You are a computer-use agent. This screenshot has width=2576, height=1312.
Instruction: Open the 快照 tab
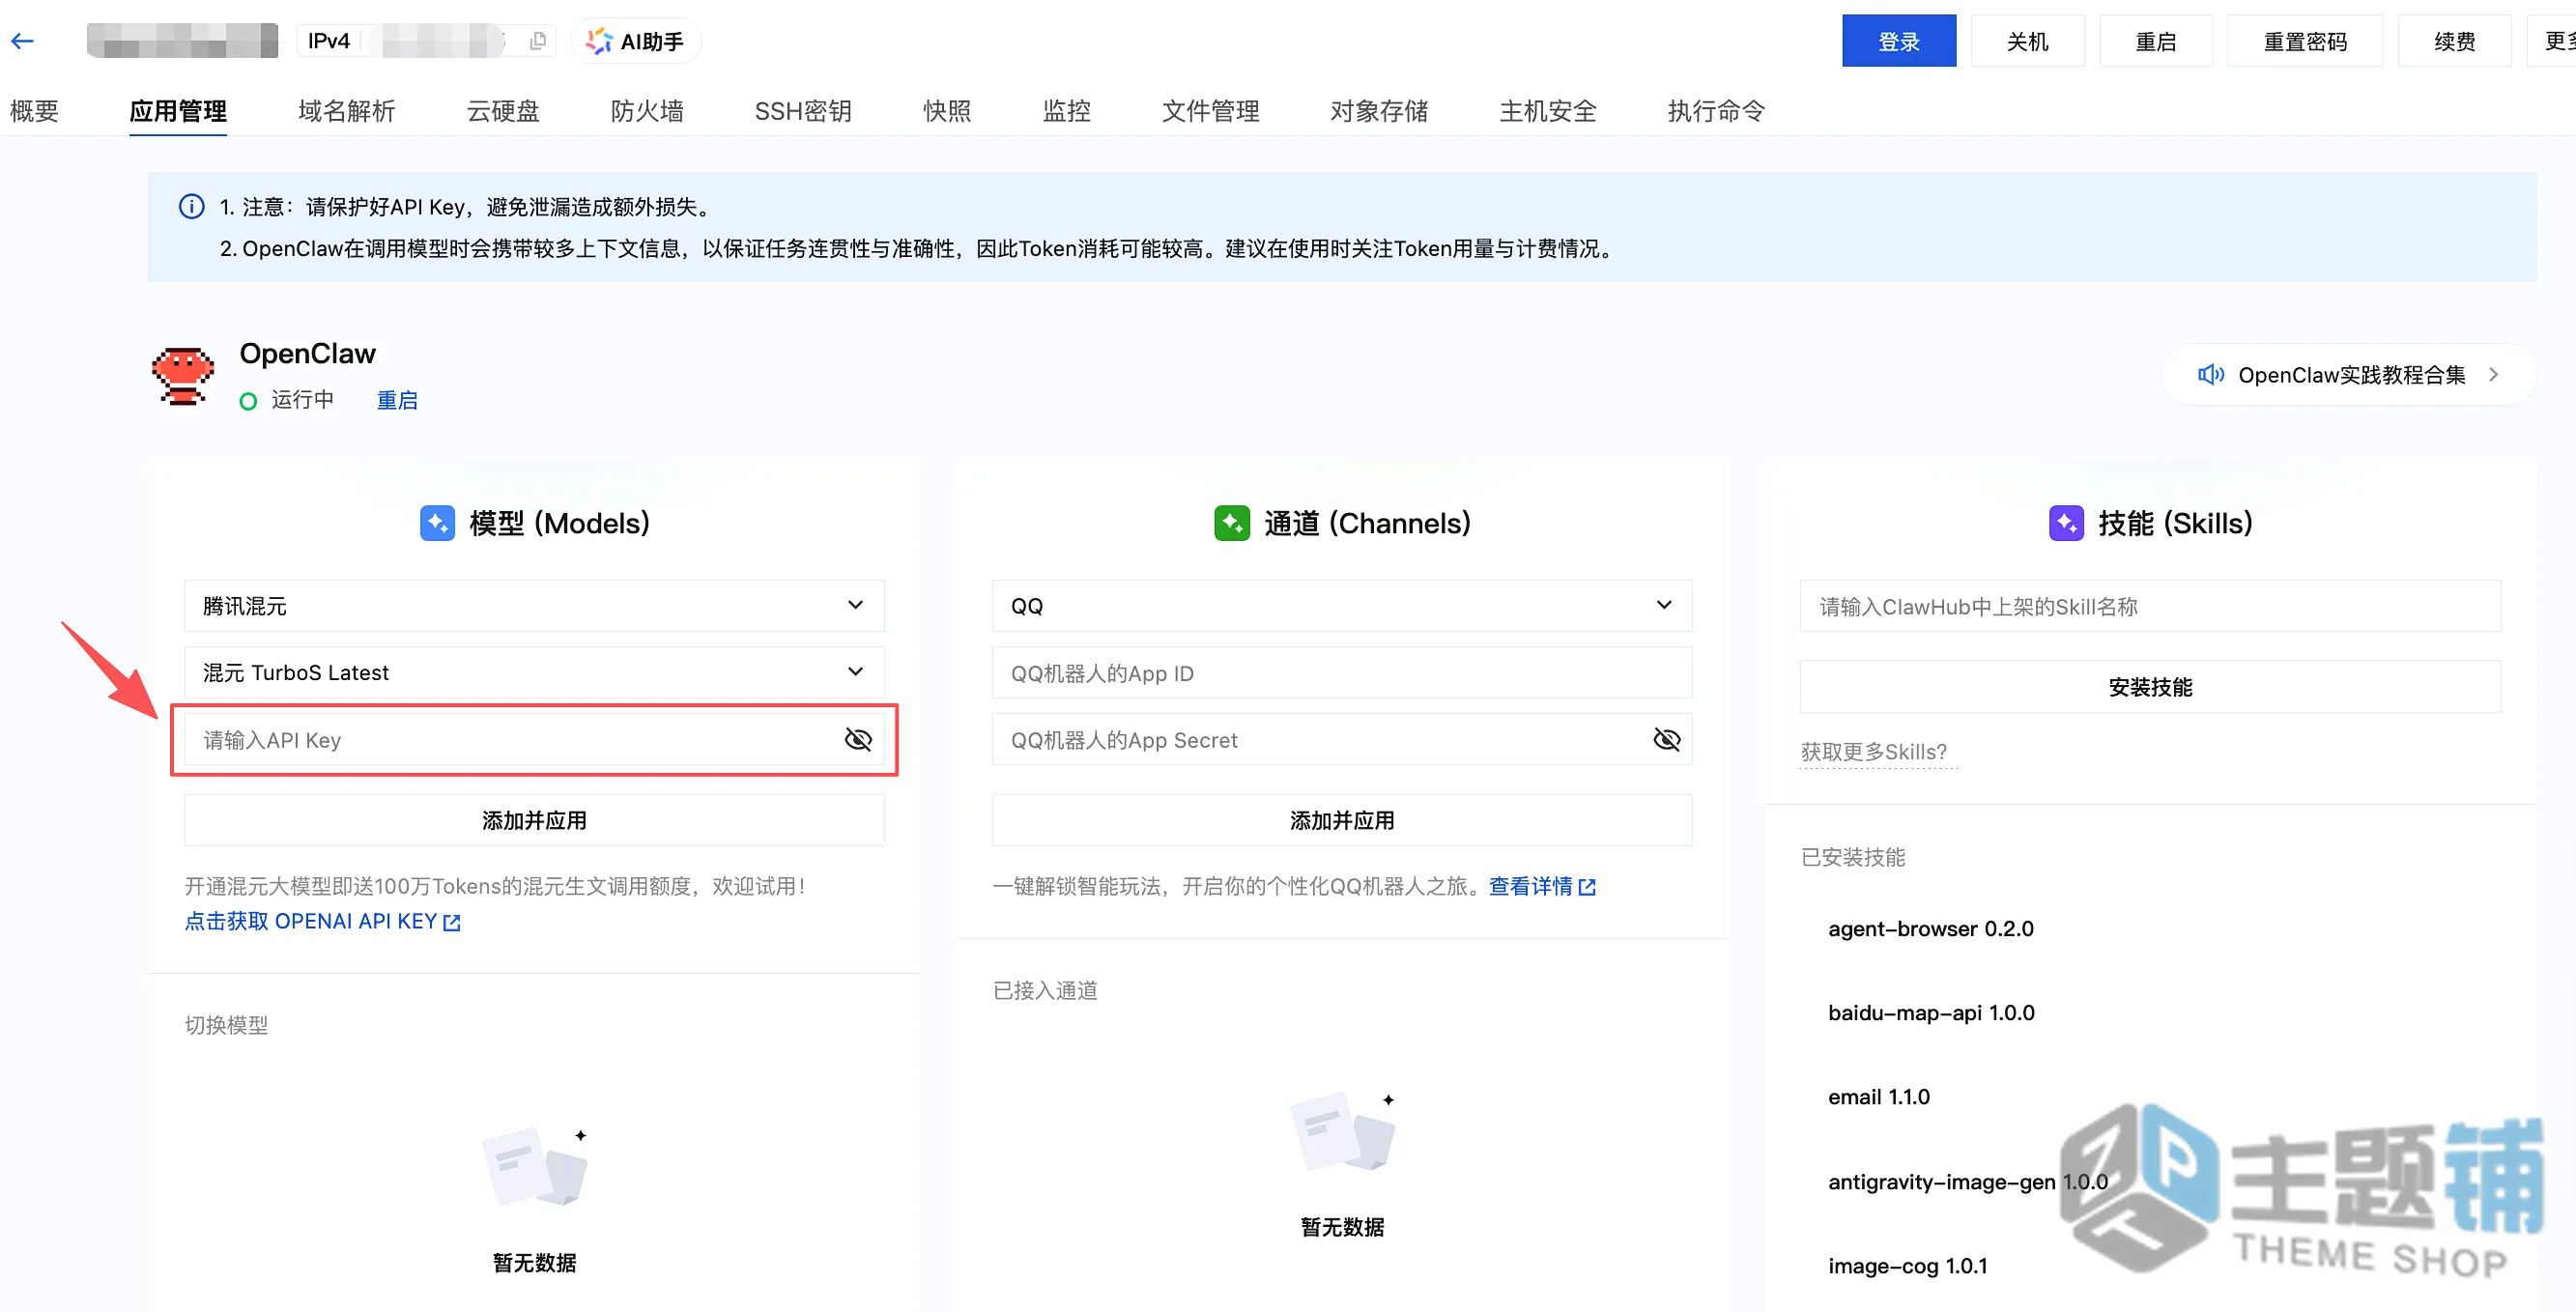tap(947, 111)
